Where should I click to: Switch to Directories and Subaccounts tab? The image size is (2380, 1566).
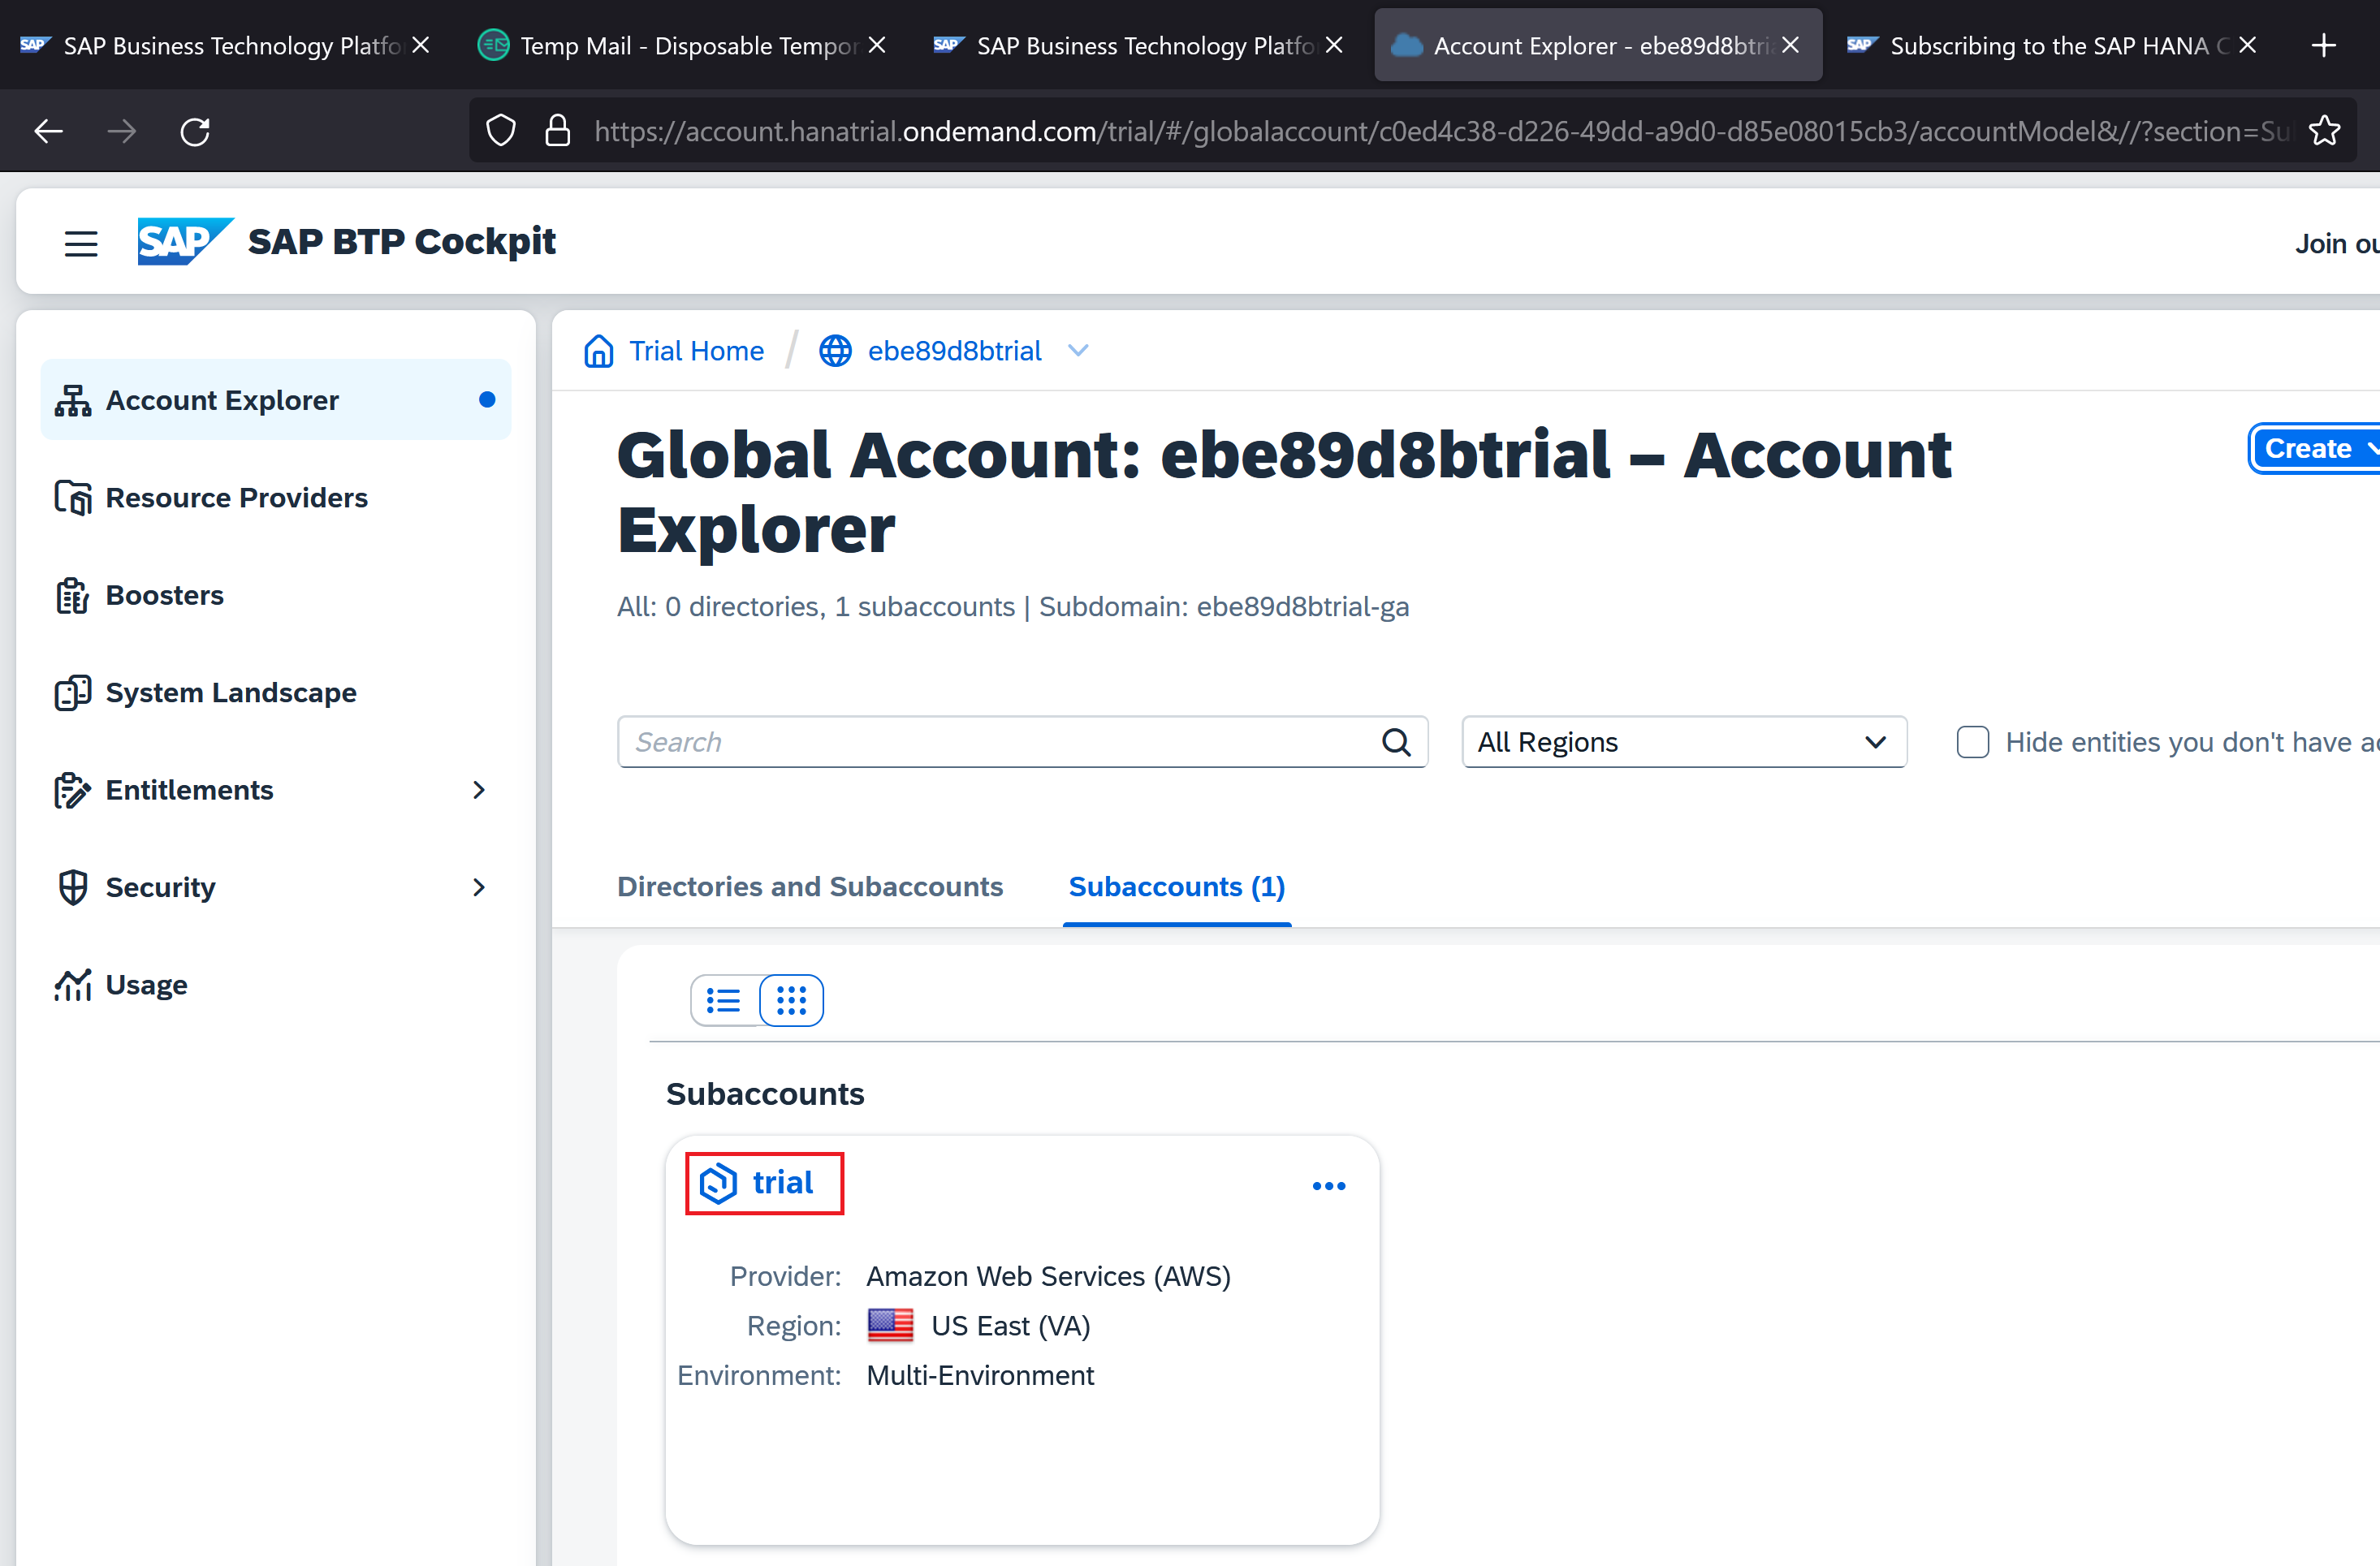point(809,887)
